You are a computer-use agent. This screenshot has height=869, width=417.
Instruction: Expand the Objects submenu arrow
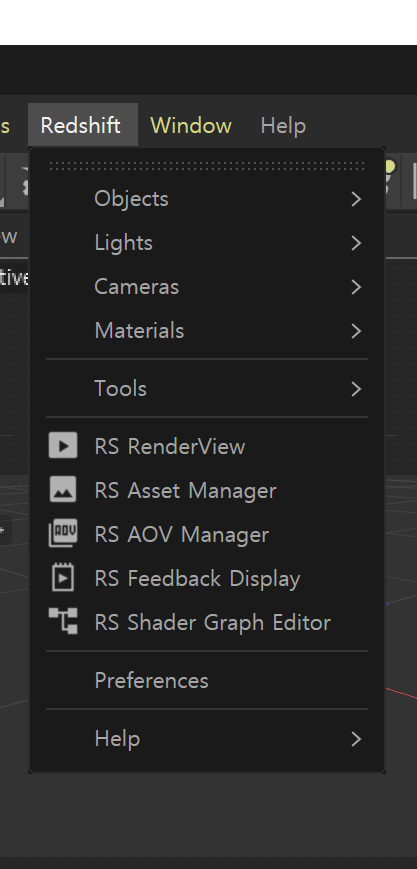(357, 199)
